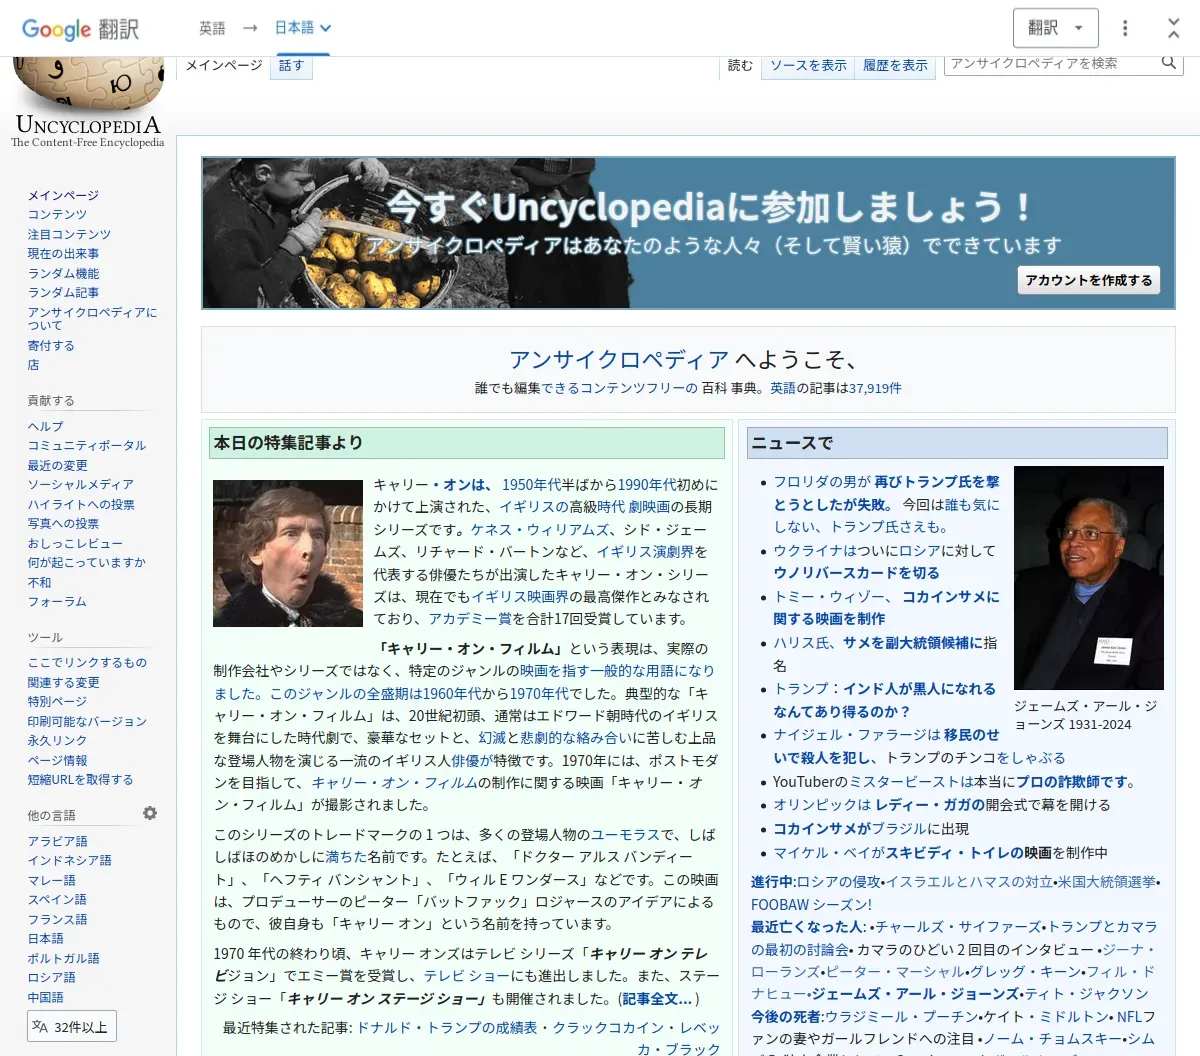Open language settings gear icon
The image size is (1200, 1056).
point(150,813)
